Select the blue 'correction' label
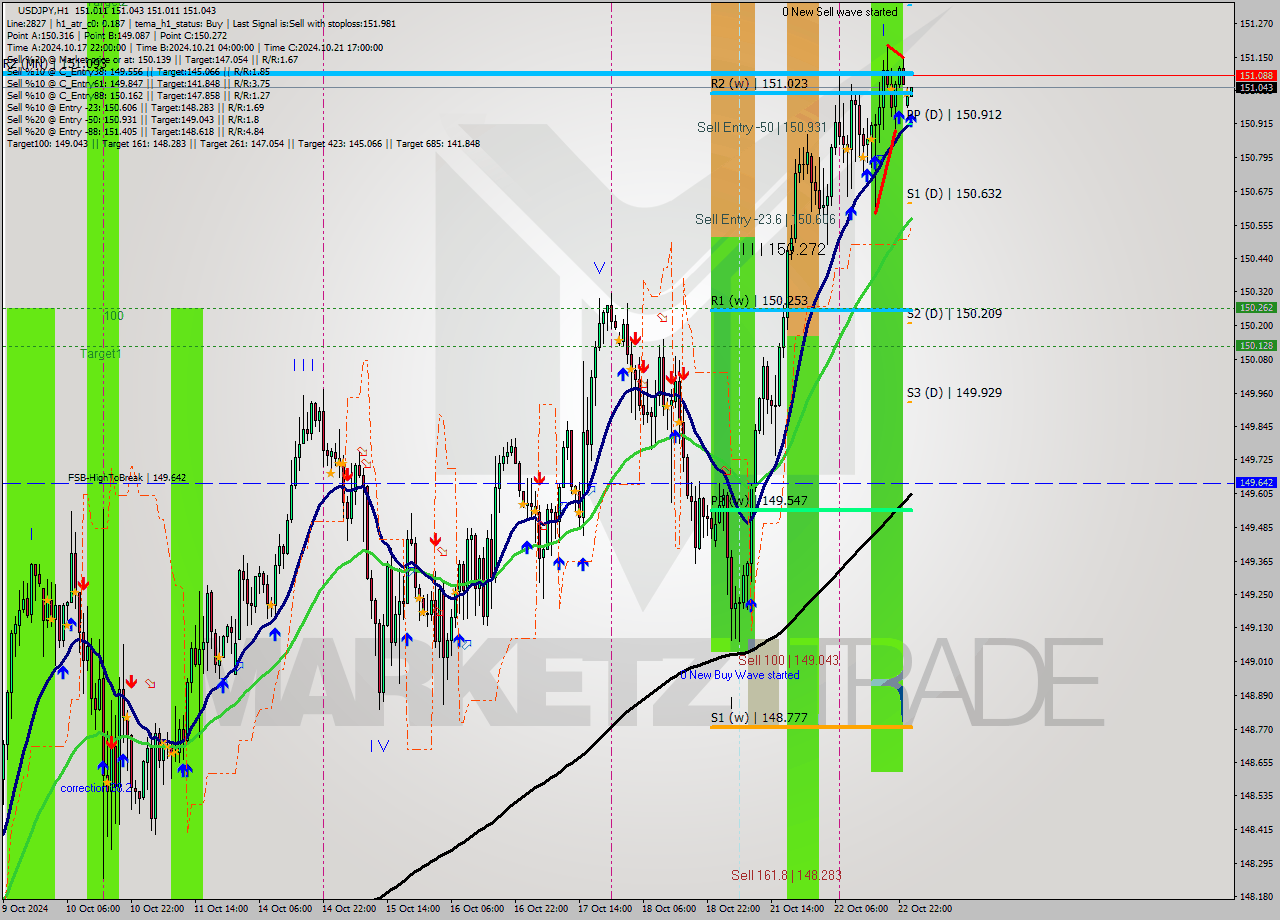 click(x=97, y=788)
